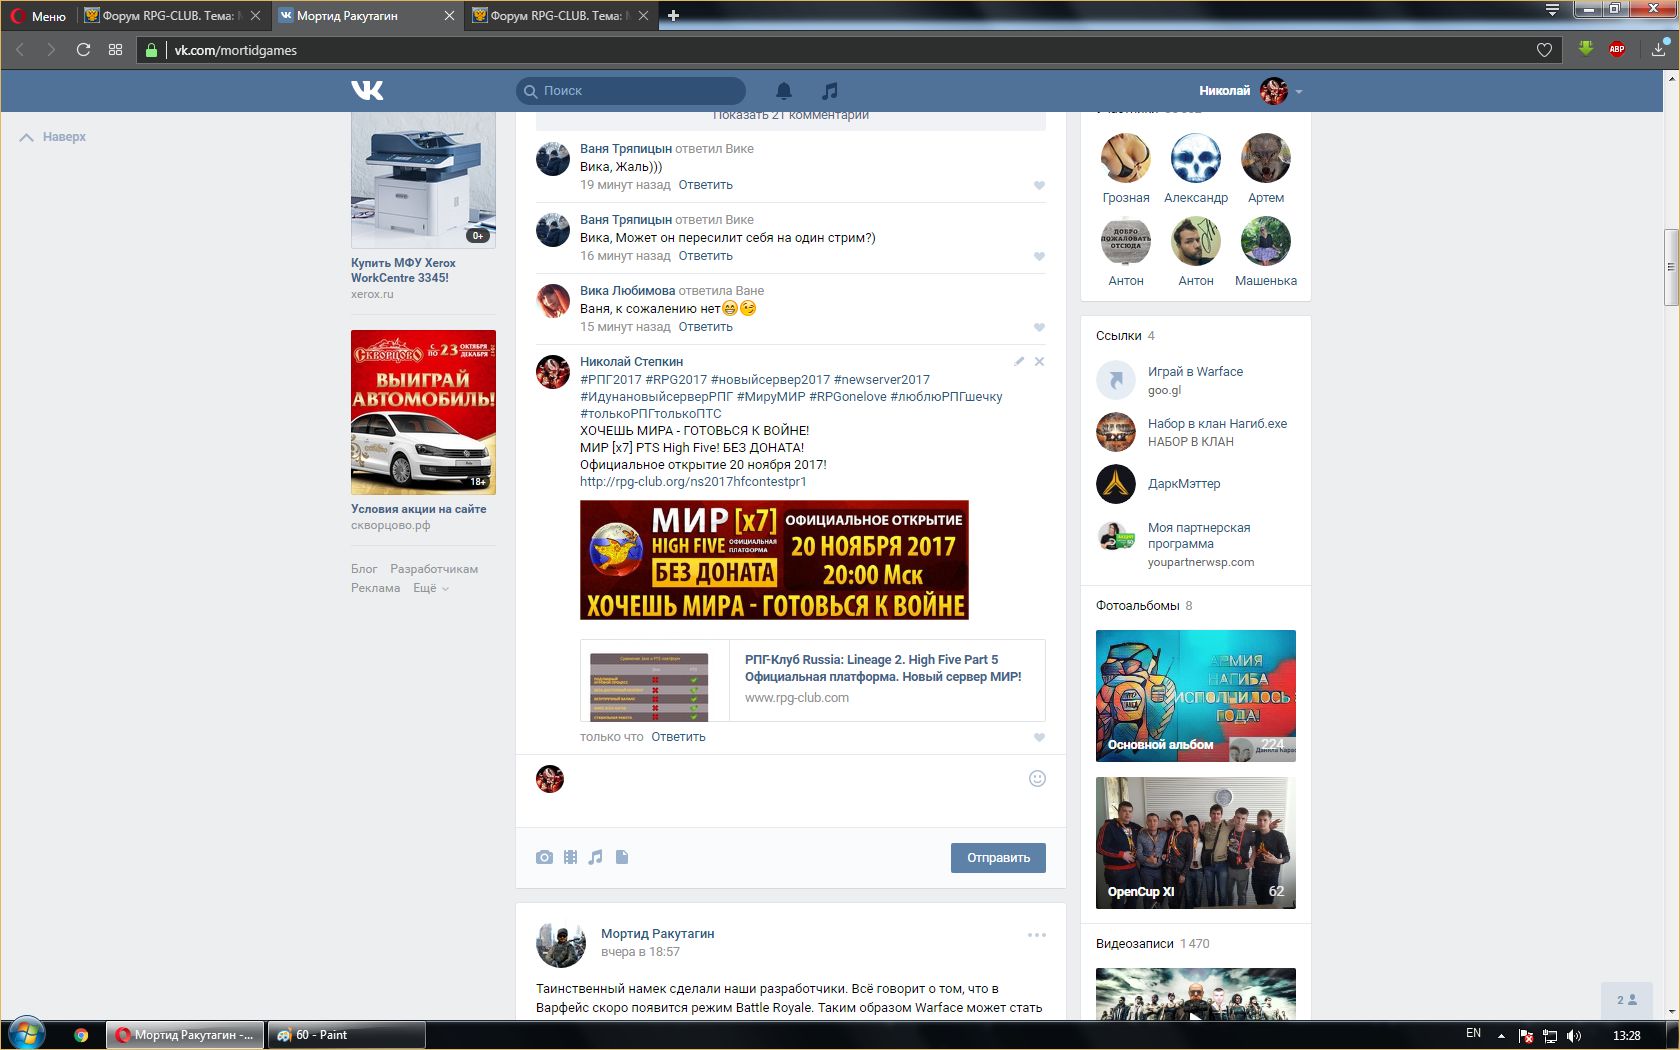Screen dimensions: 1680x1050
Task: Open member Грозная's avatar
Action: [x=1126, y=158]
